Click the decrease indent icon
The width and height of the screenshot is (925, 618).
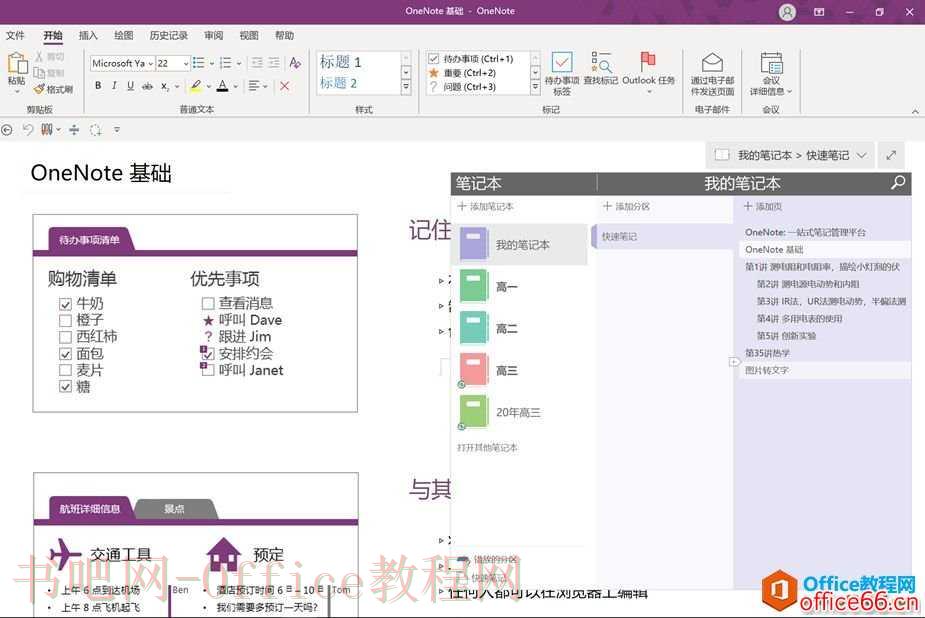[x=257, y=63]
